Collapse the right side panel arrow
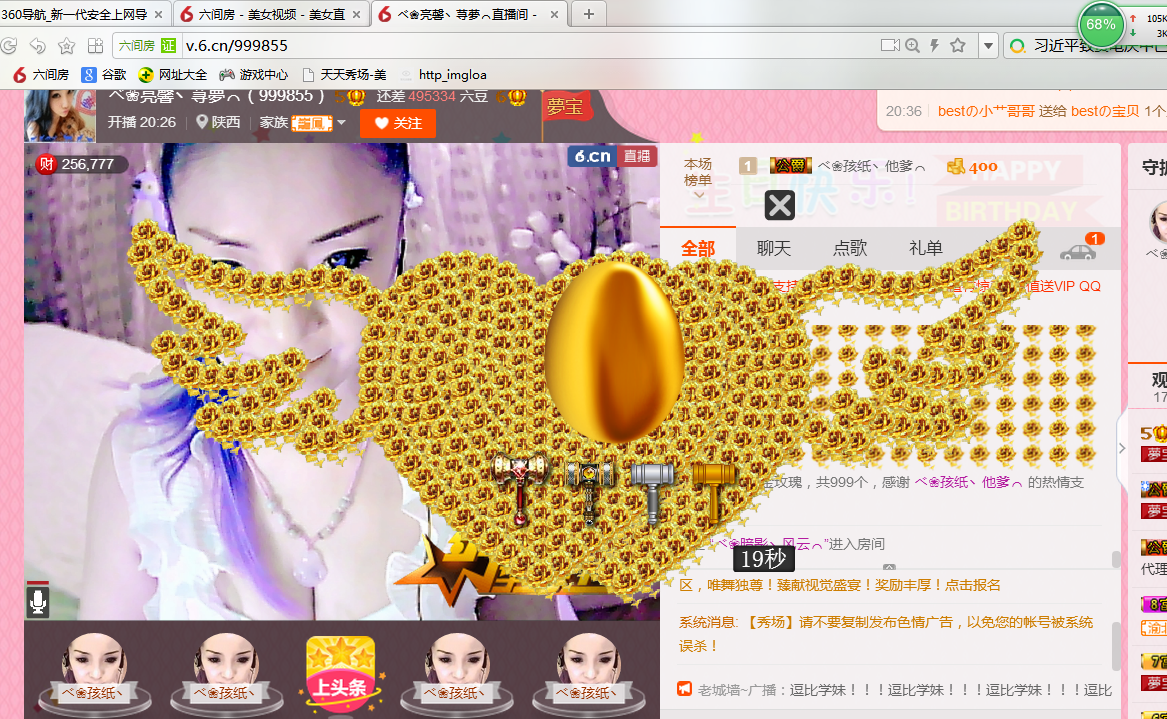The width and height of the screenshot is (1167, 719). pos(1122,448)
